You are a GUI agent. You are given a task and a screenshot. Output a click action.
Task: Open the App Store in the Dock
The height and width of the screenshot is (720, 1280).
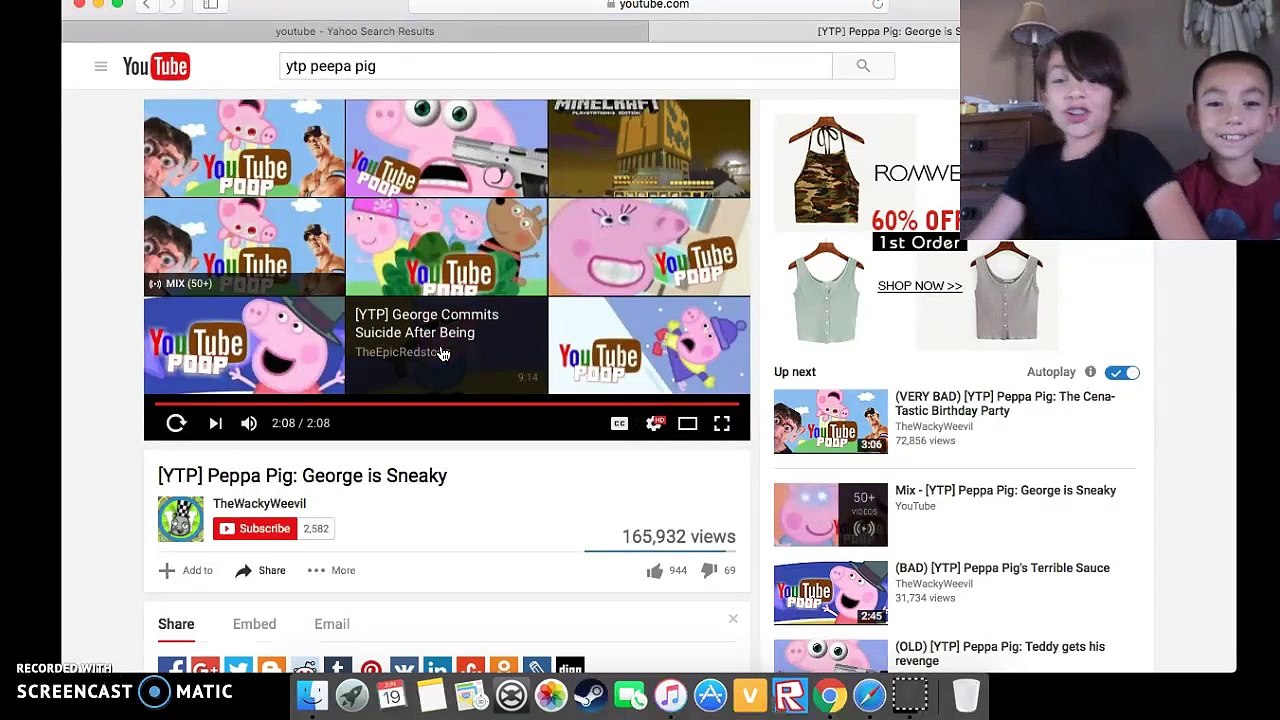pyautogui.click(x=710, y=694)
